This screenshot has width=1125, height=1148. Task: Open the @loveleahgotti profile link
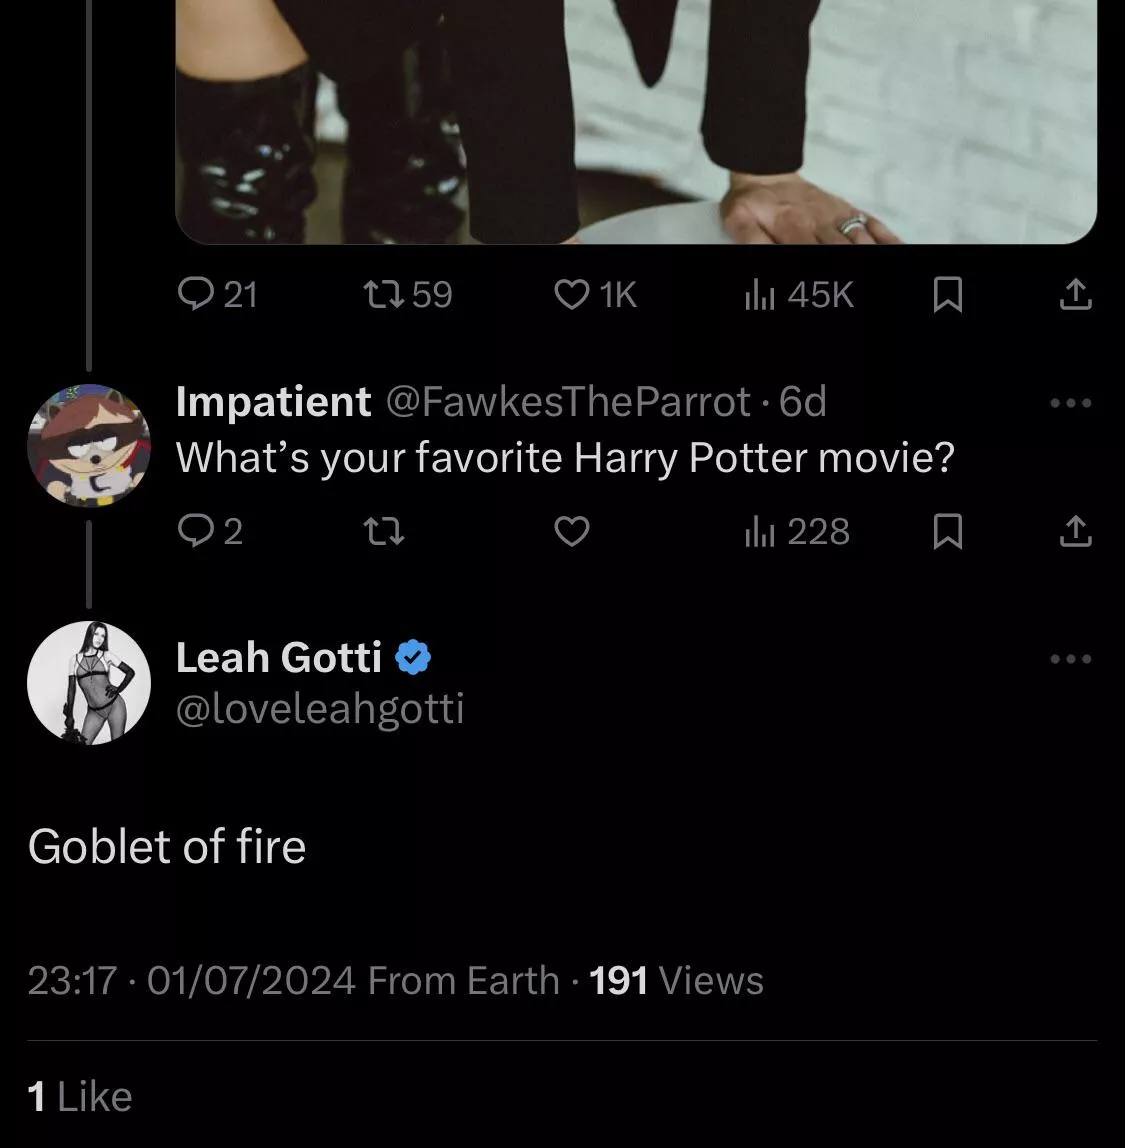click(320, 709)
